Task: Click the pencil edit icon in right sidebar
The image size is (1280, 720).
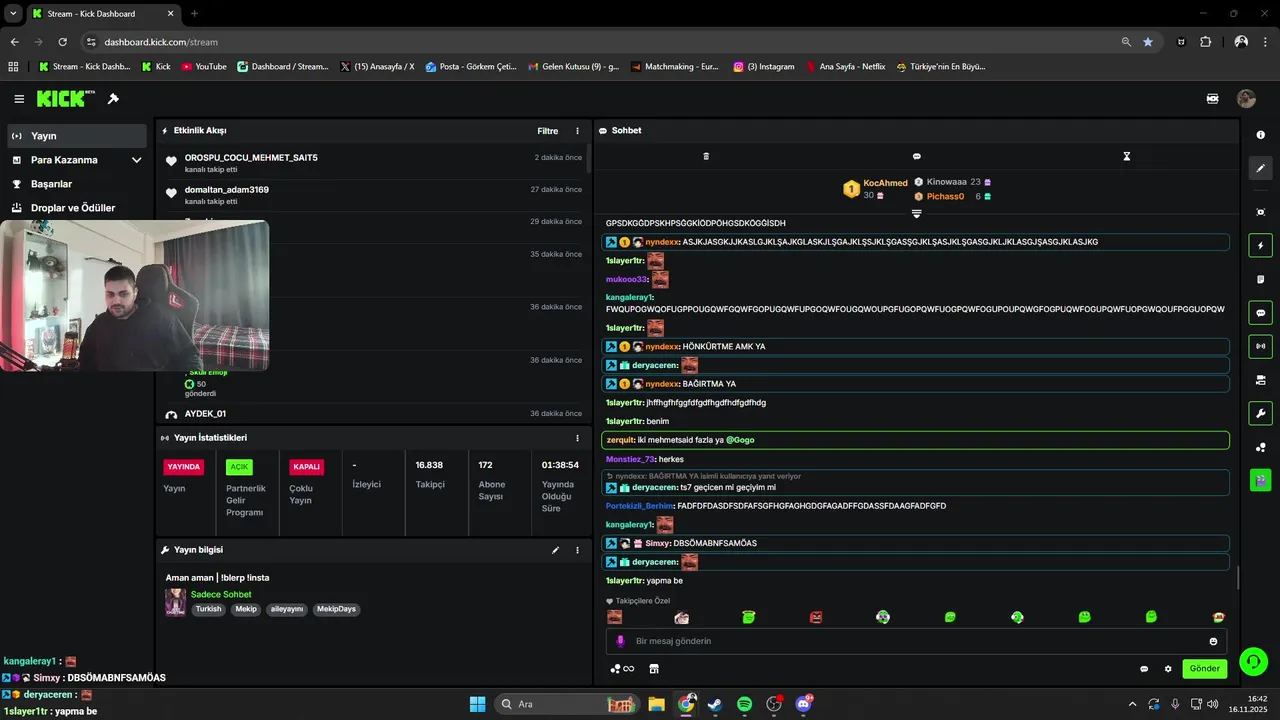Action: [1260, 168]
